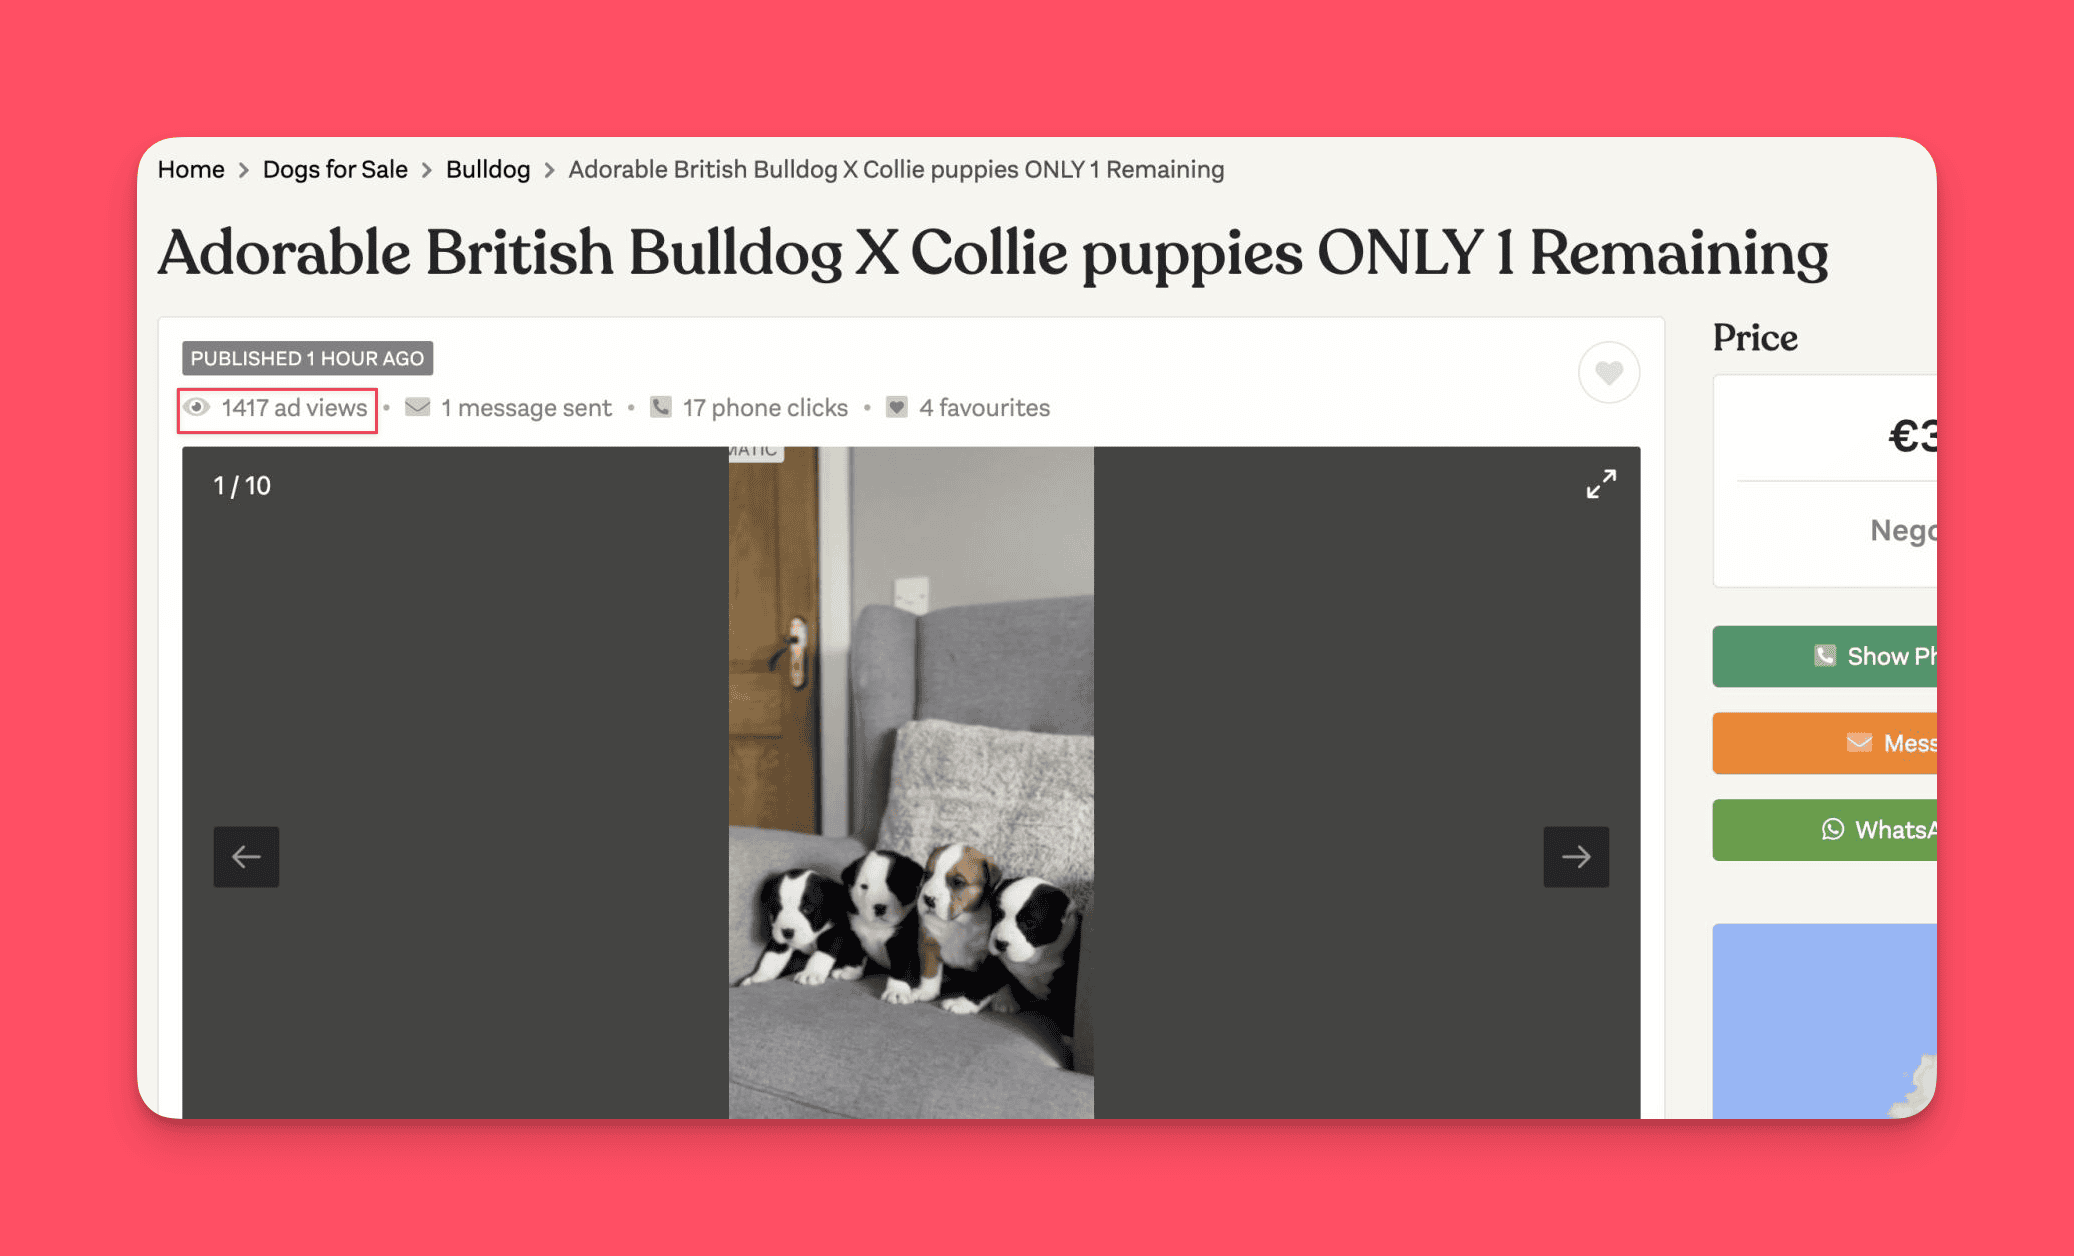Open the Bulldog breadcrumb link
2074x1256 pixels.
pyautogui.click(x=488, y=170)
